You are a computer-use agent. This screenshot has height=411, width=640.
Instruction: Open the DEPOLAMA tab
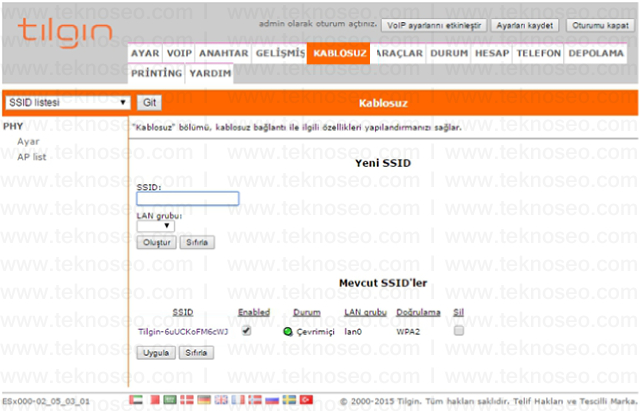point(596,53)
